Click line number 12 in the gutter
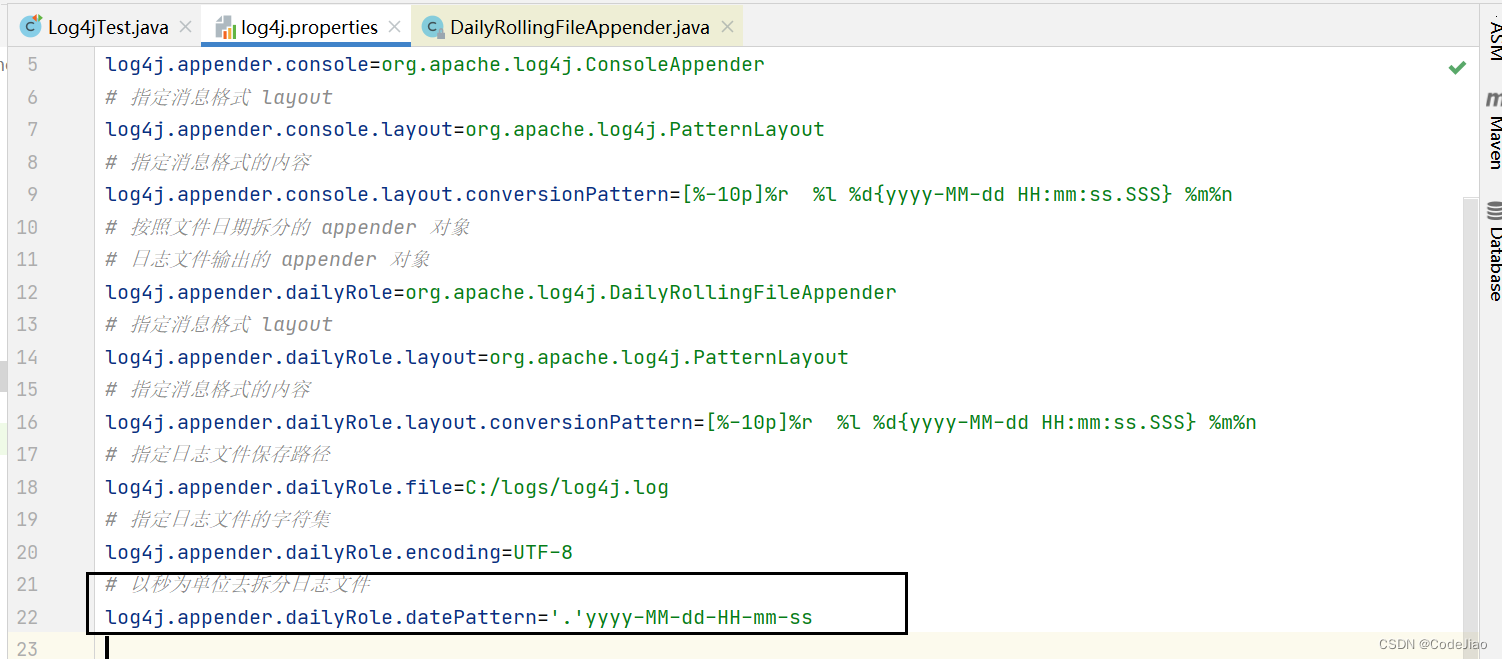The width and height of the screenshot is (1502, 659). pos(27,293)
